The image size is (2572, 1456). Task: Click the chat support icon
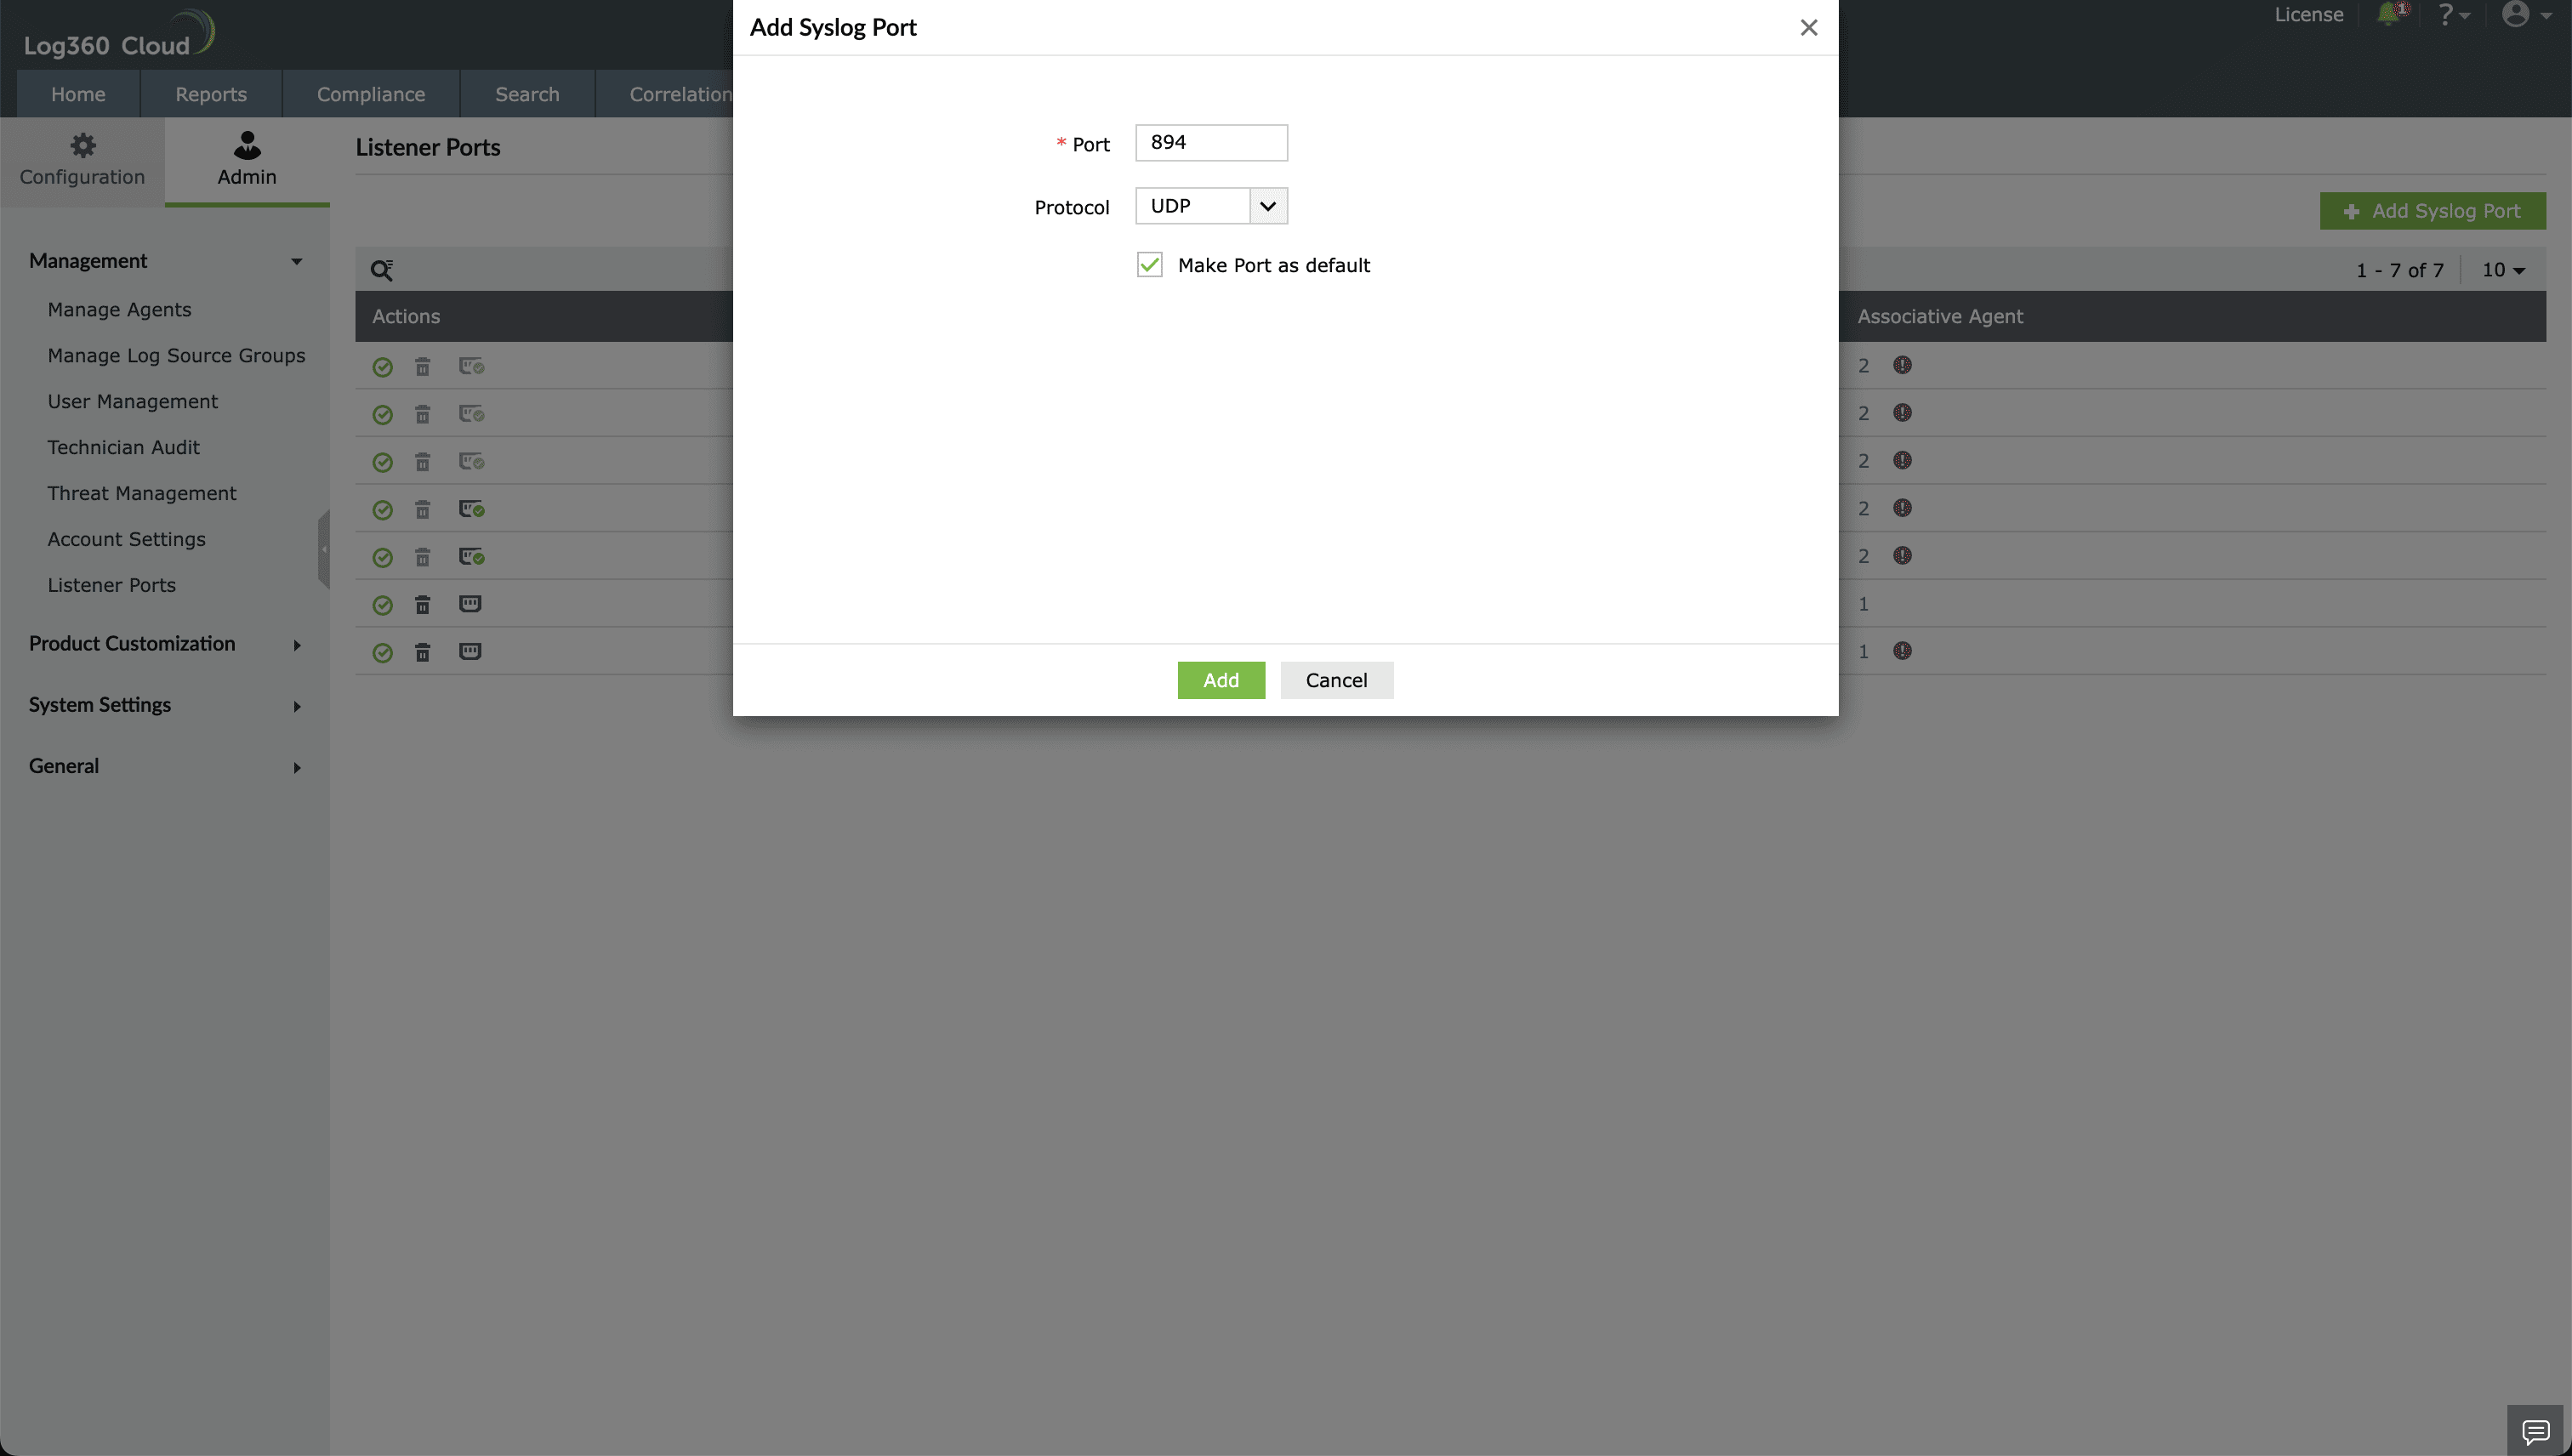tap(2535, 1431)
